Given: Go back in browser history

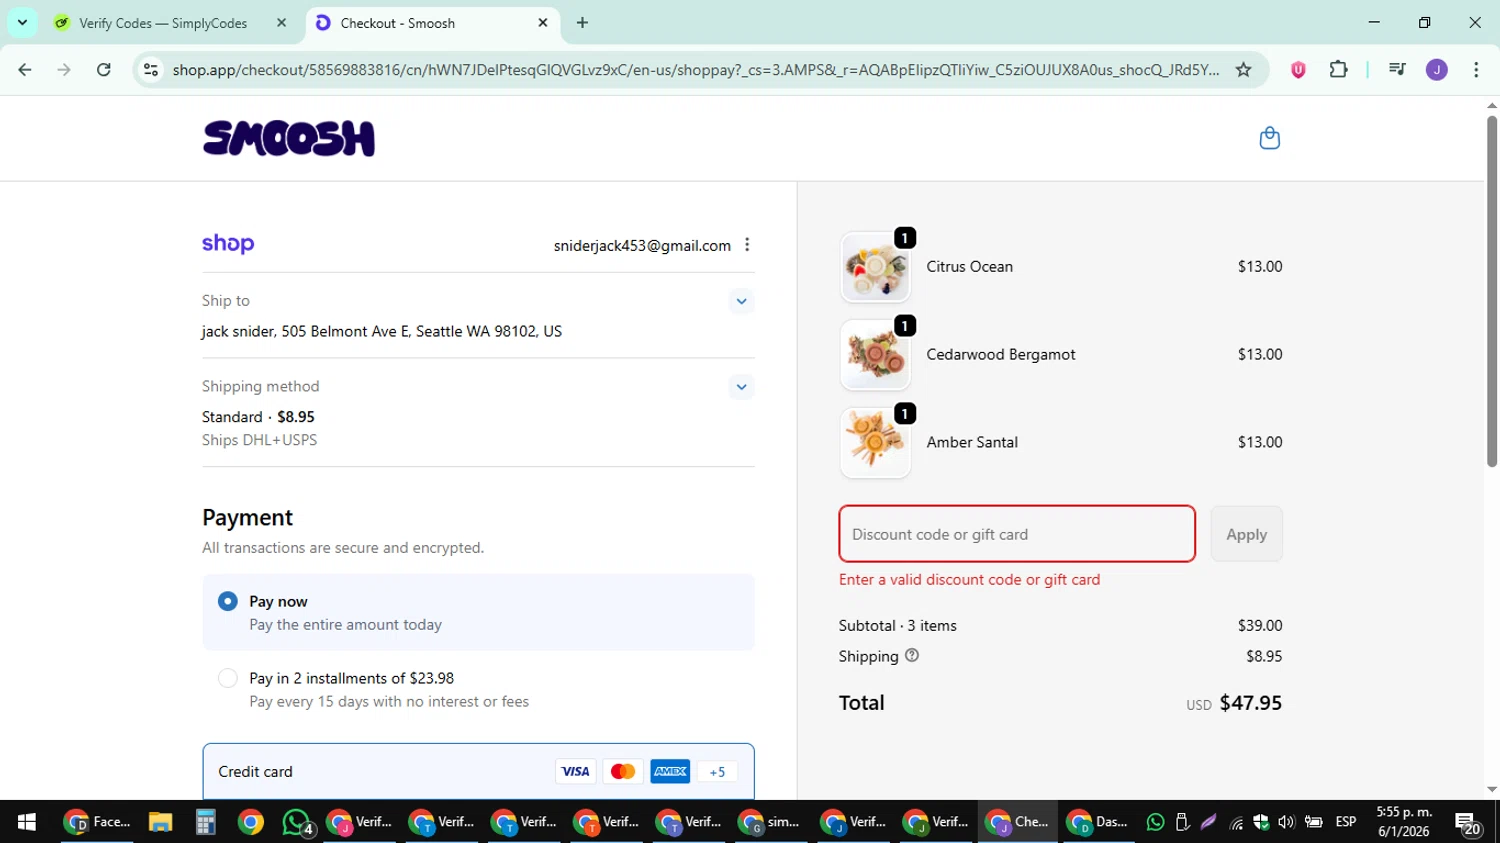Looking at the screenshot, I should (x=25, y=70).
